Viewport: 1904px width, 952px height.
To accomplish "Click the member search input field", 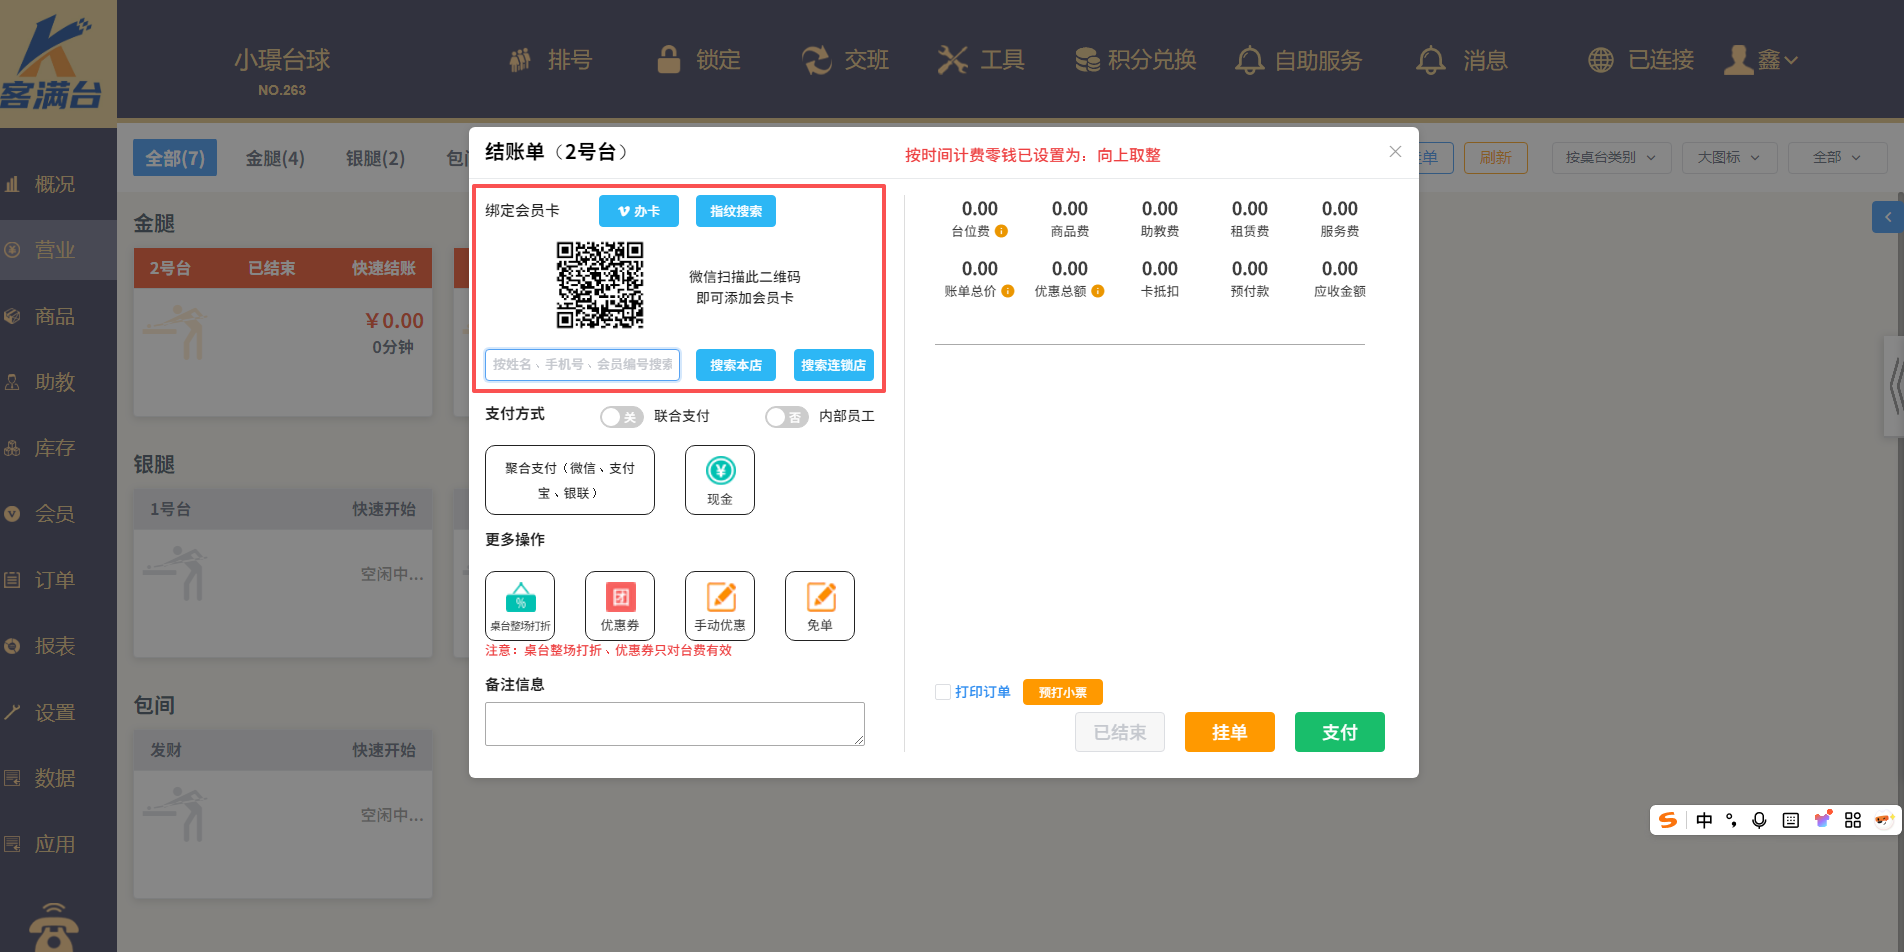I will 582,365.
